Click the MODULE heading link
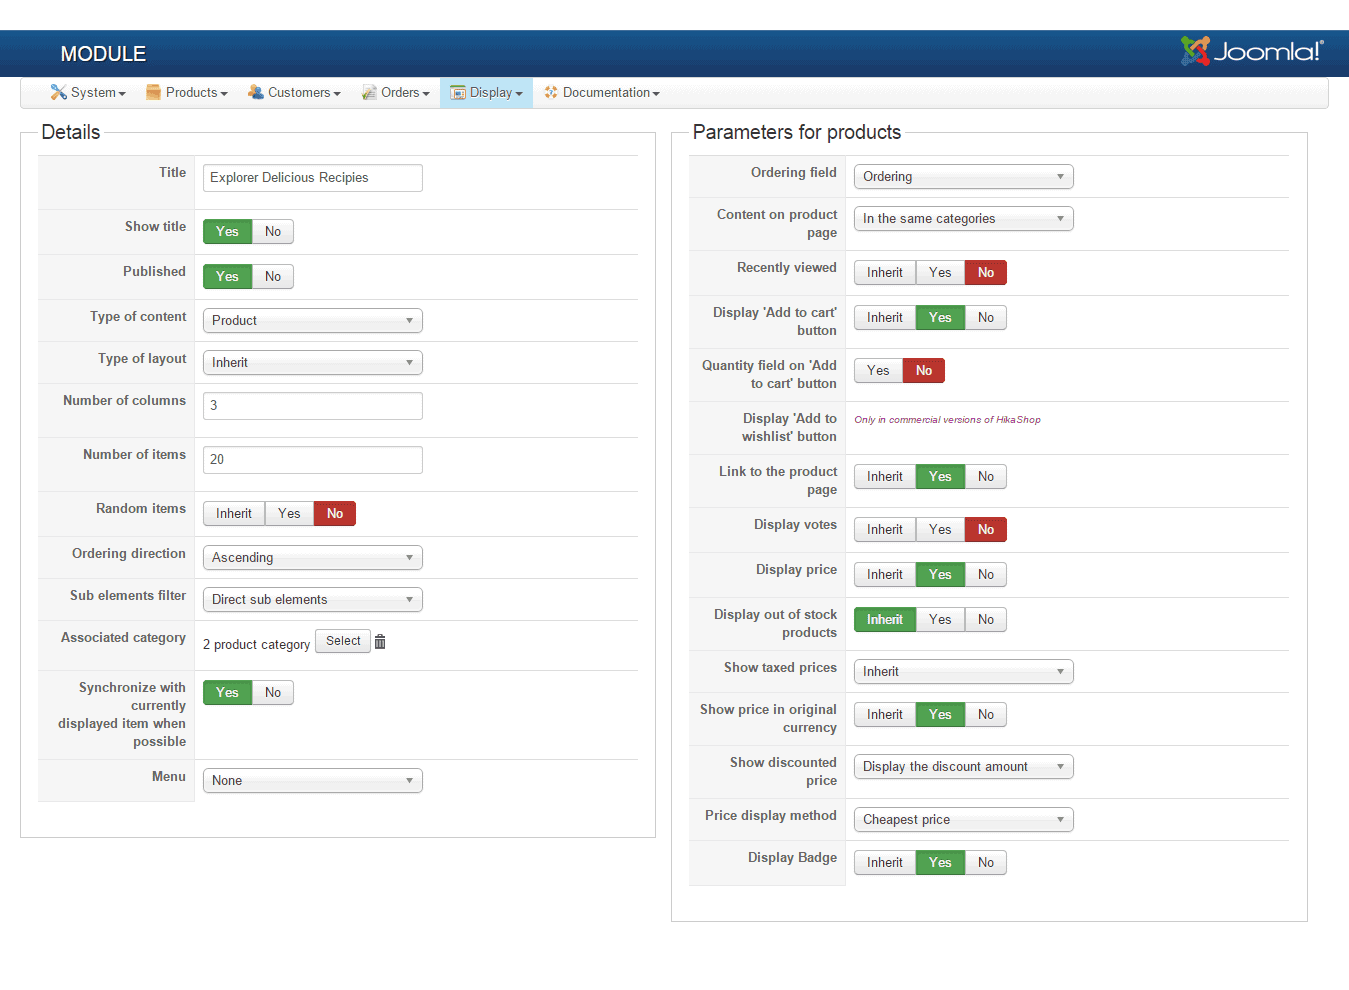Screen dimensions: 1349x990 [103, 53]
